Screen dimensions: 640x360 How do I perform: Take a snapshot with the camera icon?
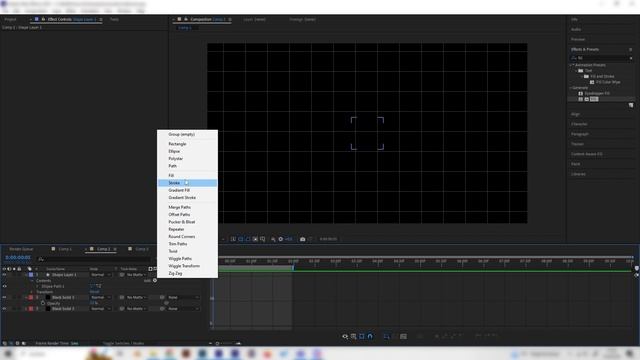pos(302,239)
